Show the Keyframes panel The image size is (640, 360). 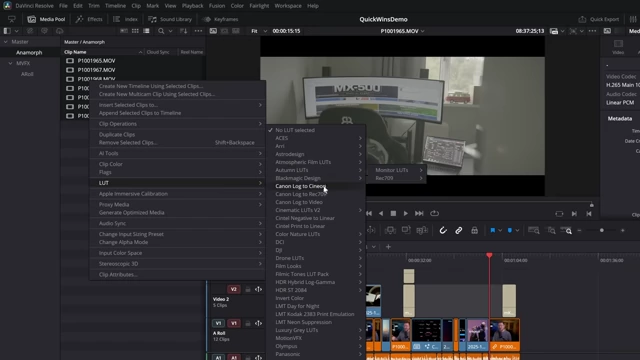(x=220, y=19)
